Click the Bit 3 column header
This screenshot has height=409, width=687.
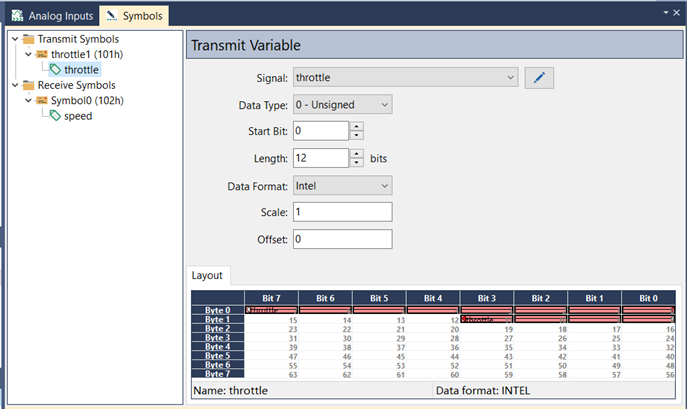point(487,298)
